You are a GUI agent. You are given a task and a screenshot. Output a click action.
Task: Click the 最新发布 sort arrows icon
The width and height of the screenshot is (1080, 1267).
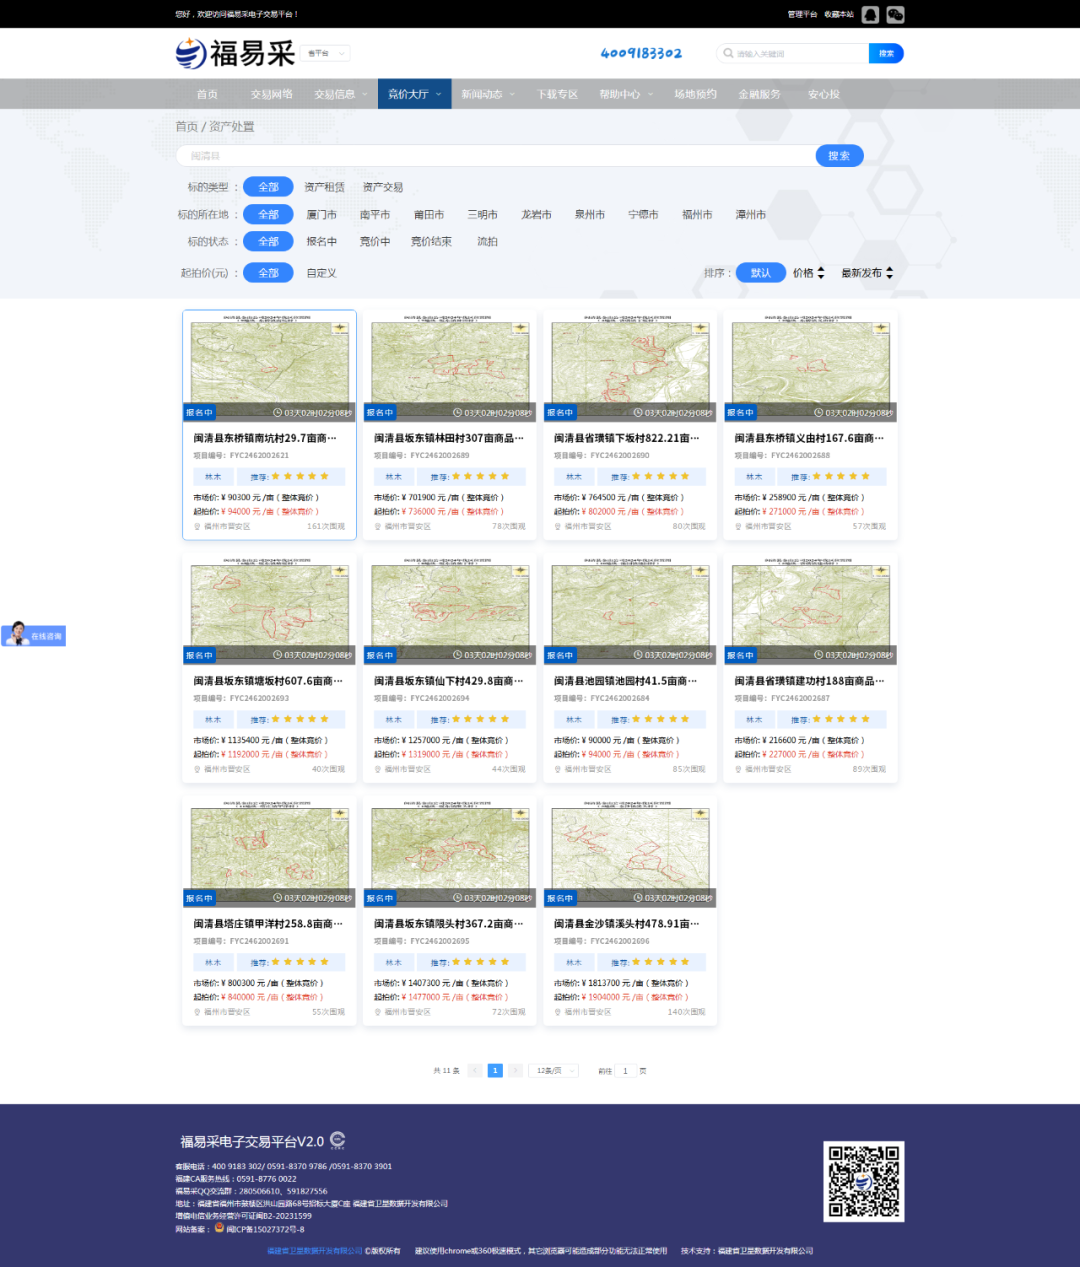889,273
